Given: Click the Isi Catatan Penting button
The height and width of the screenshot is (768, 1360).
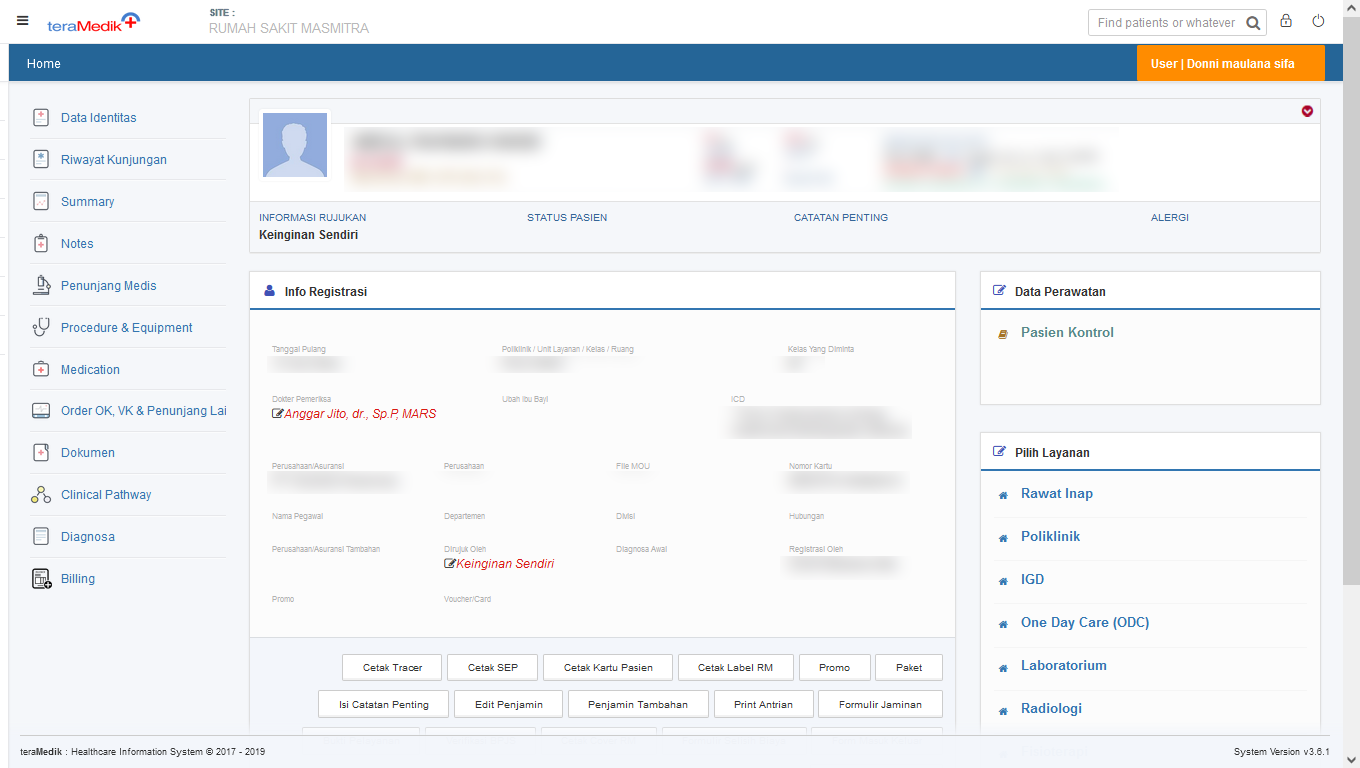Looking at the screenshot, I should coord(384,704).
